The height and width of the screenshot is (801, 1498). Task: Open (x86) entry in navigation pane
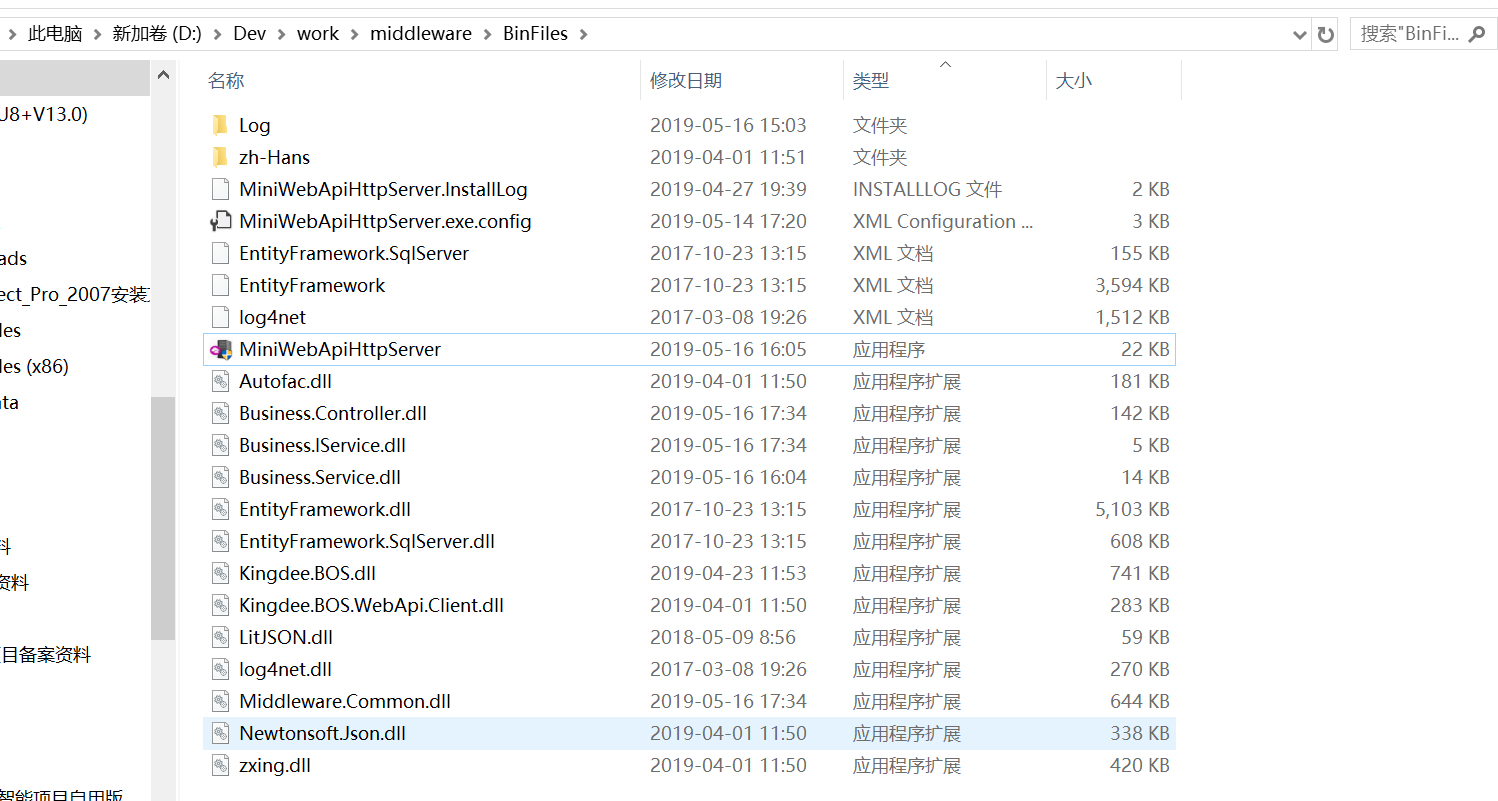click(x=35, y=366)
